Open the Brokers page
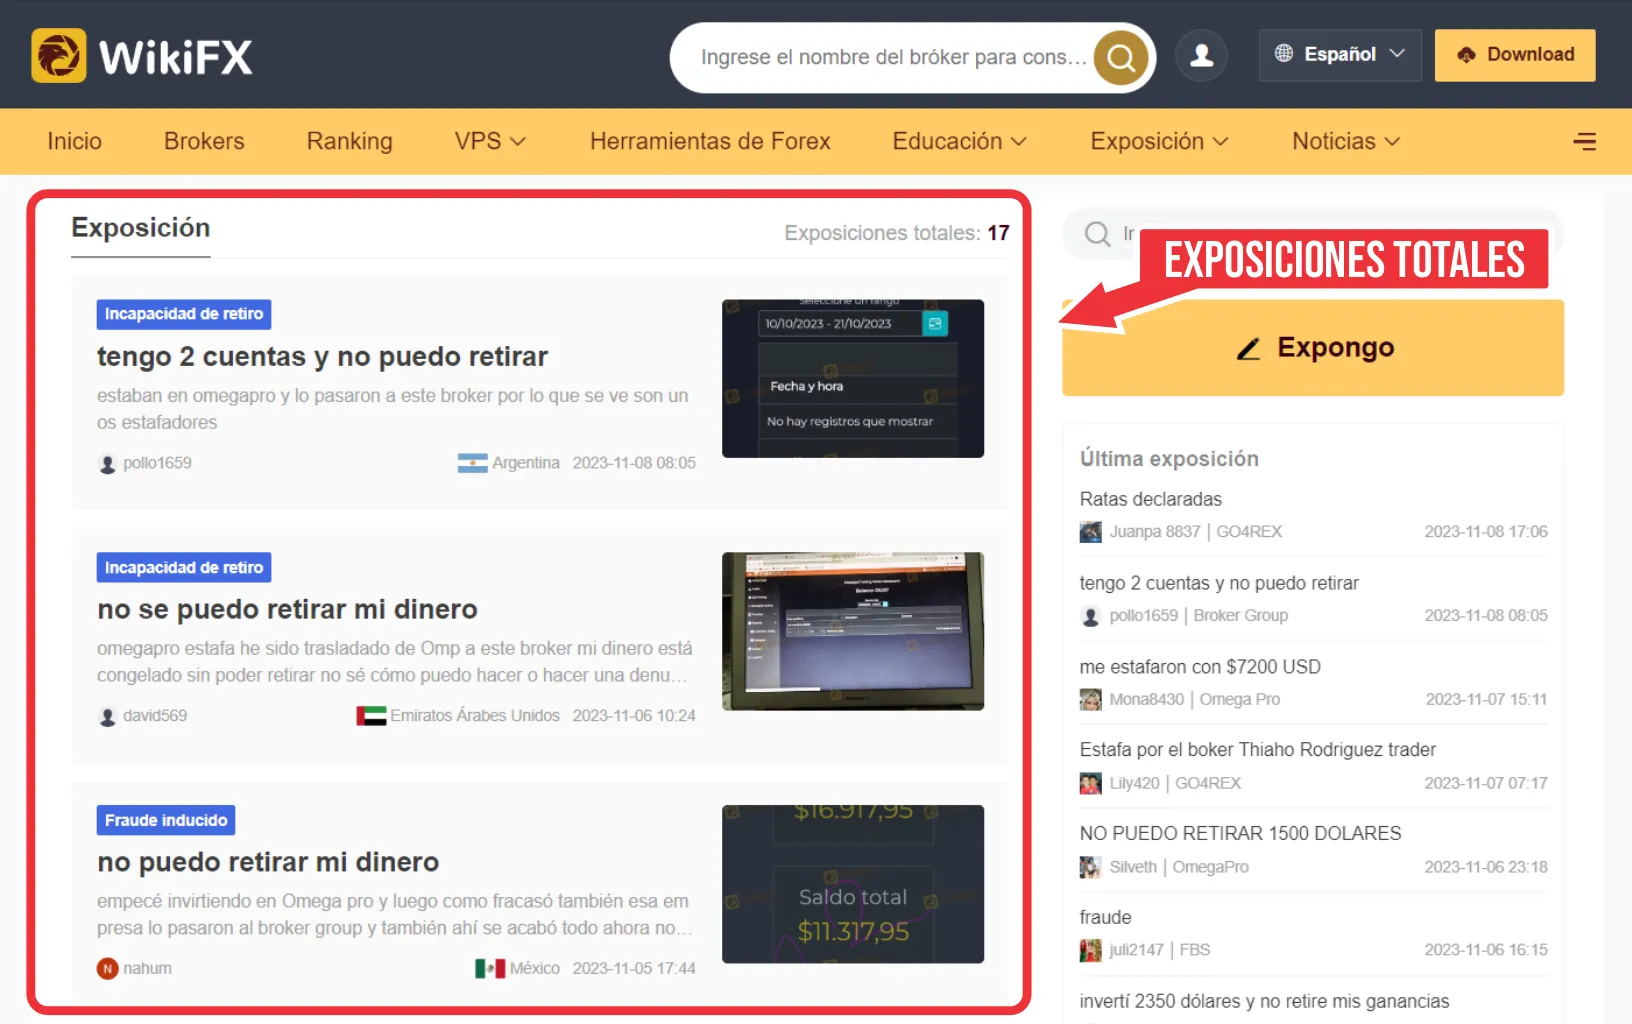 tap(204, 141)
